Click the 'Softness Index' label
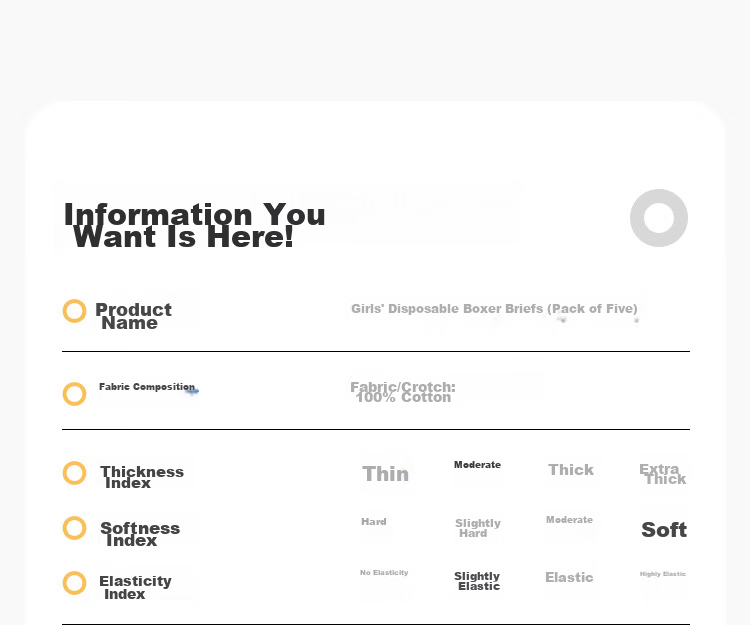Screen dimensions: 750x625 click(x=140, y=534)
